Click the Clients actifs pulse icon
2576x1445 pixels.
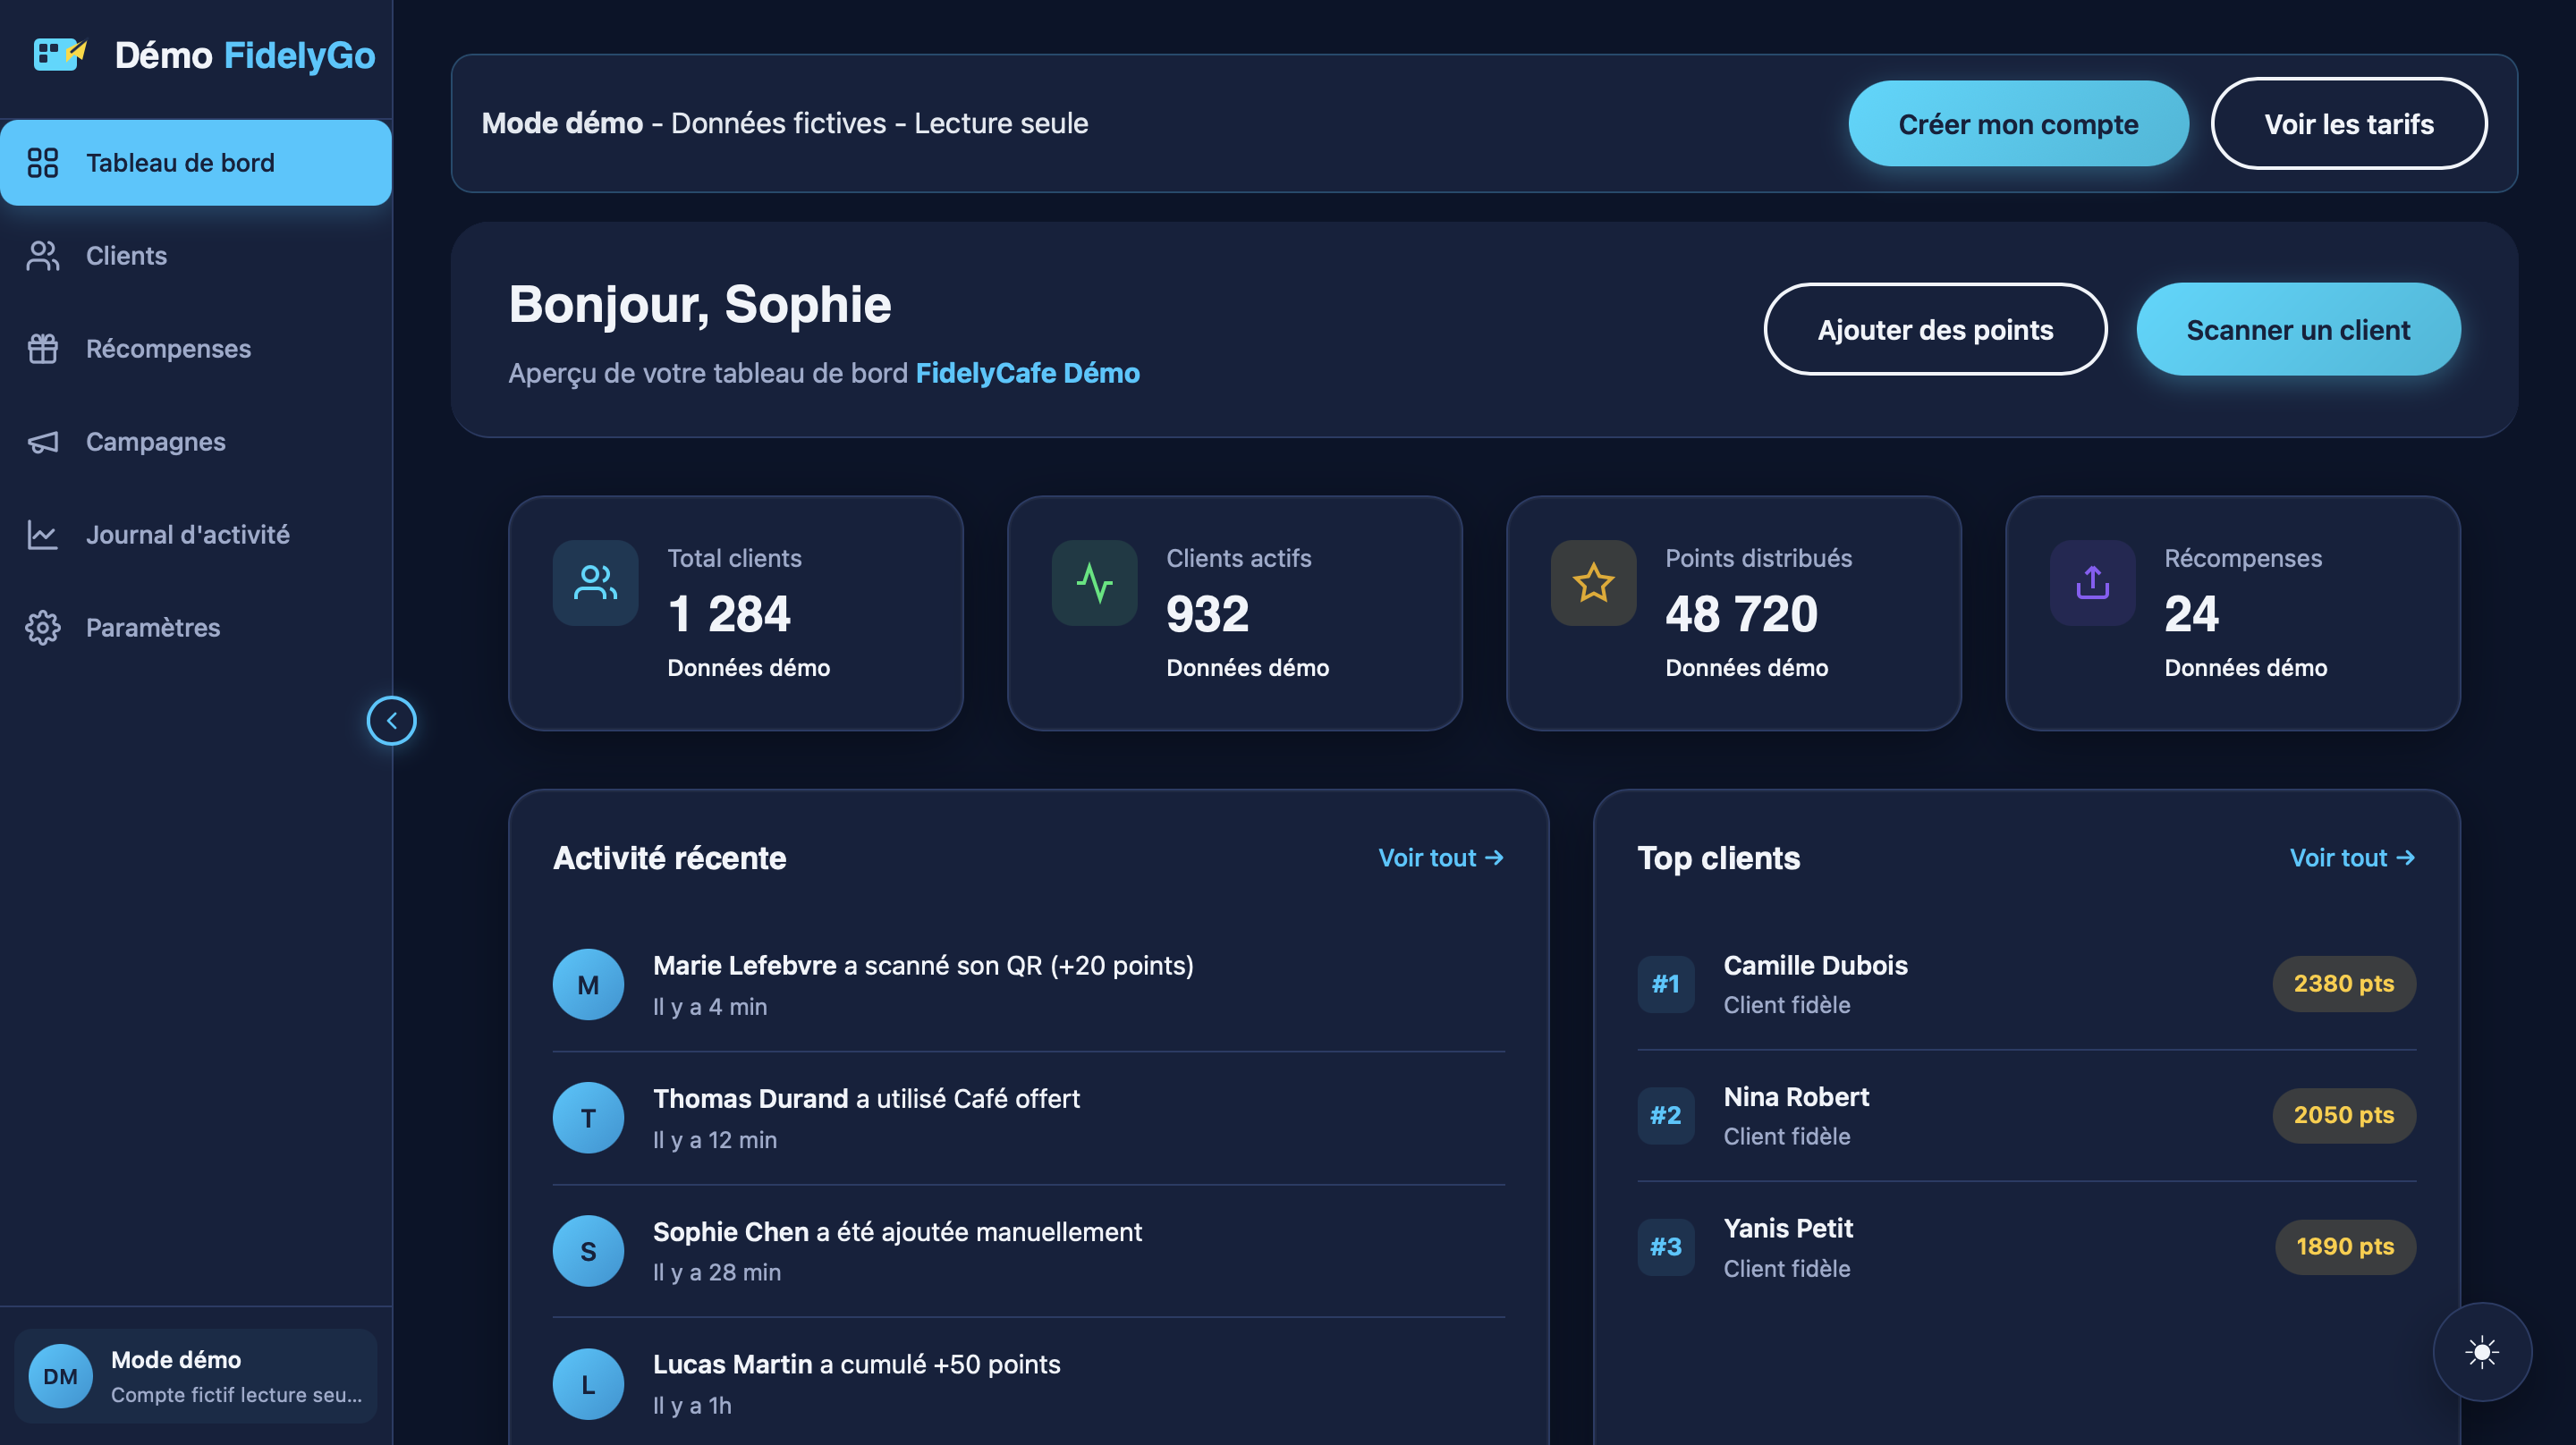[1095, 583]
